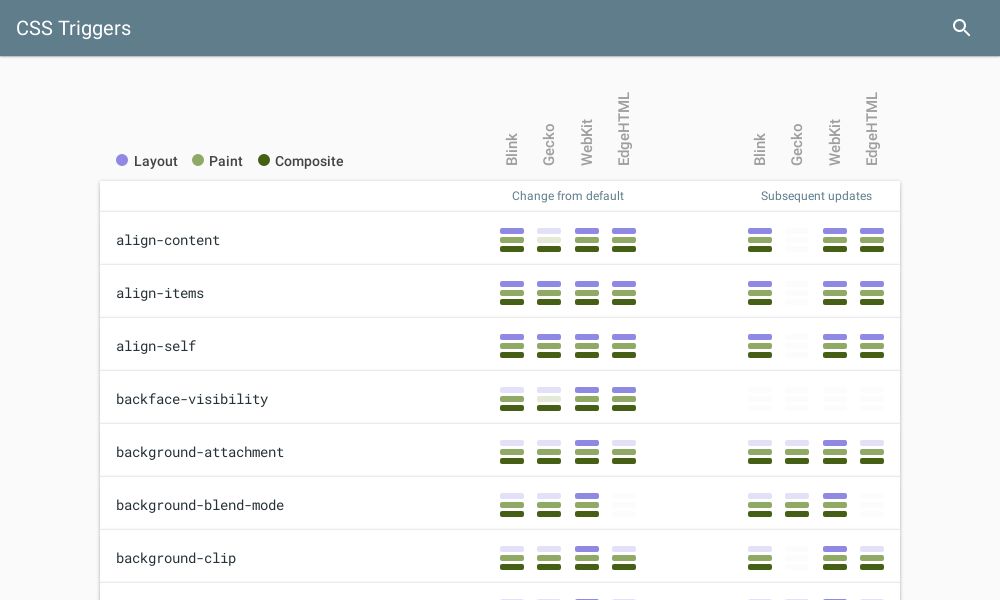Open the search icon in the header

tap(961, 28)
